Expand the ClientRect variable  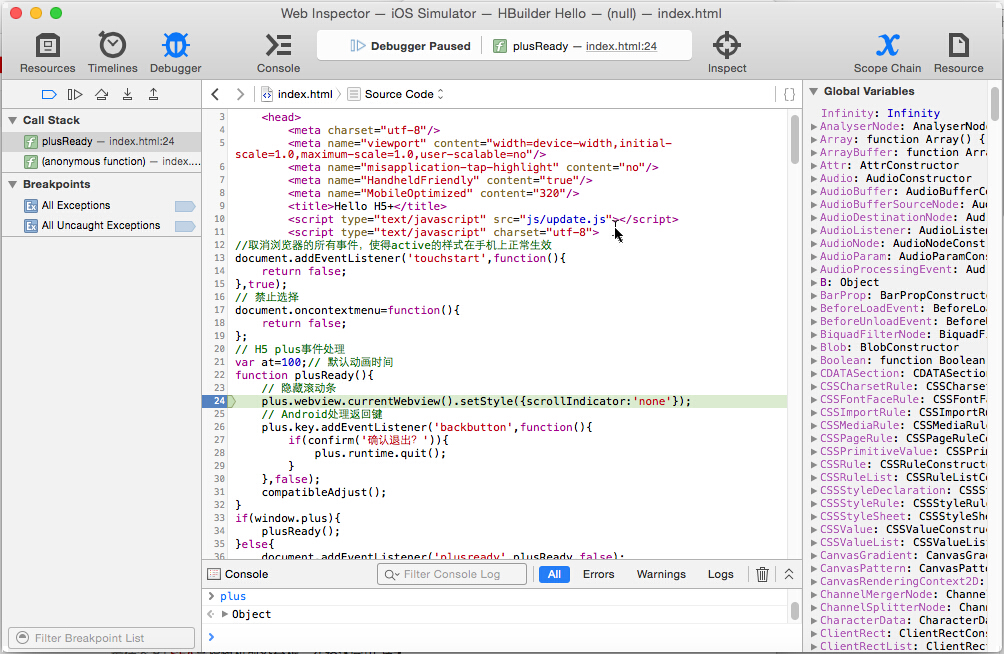click(x=814, y=634)
